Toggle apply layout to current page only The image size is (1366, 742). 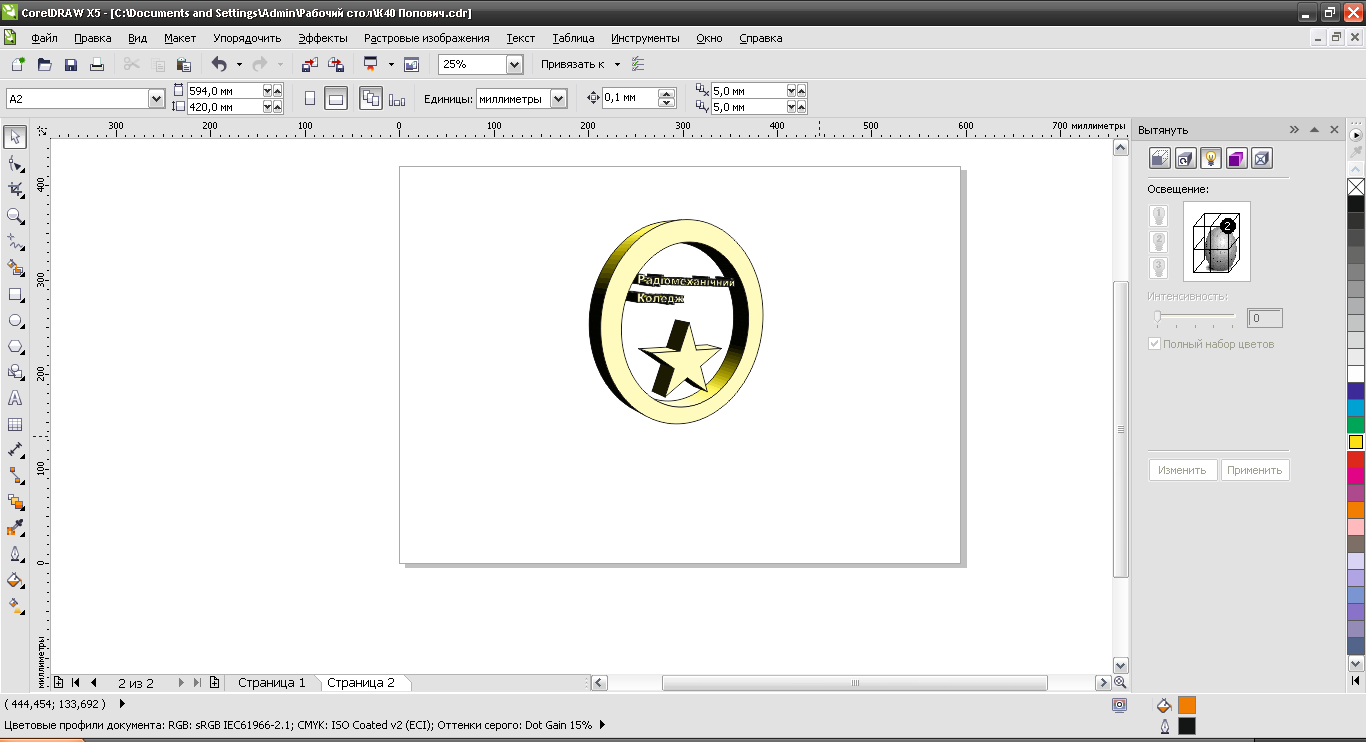point(397,99)
